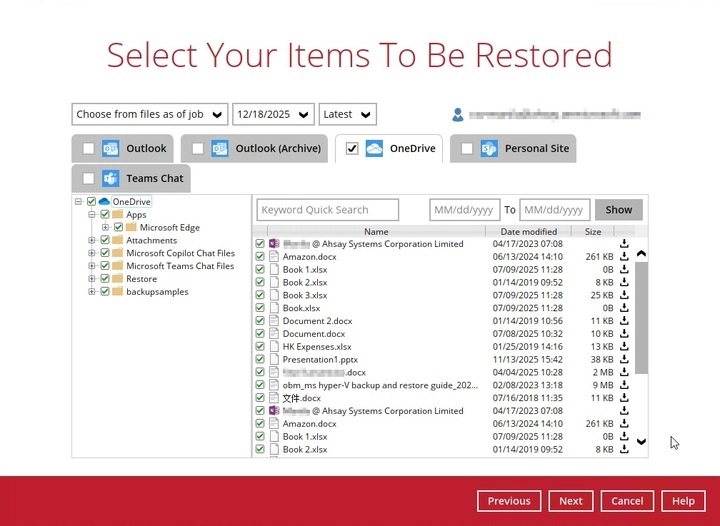Switch to the Outlook tab
The image size is (720, 526).
point(146,149)
